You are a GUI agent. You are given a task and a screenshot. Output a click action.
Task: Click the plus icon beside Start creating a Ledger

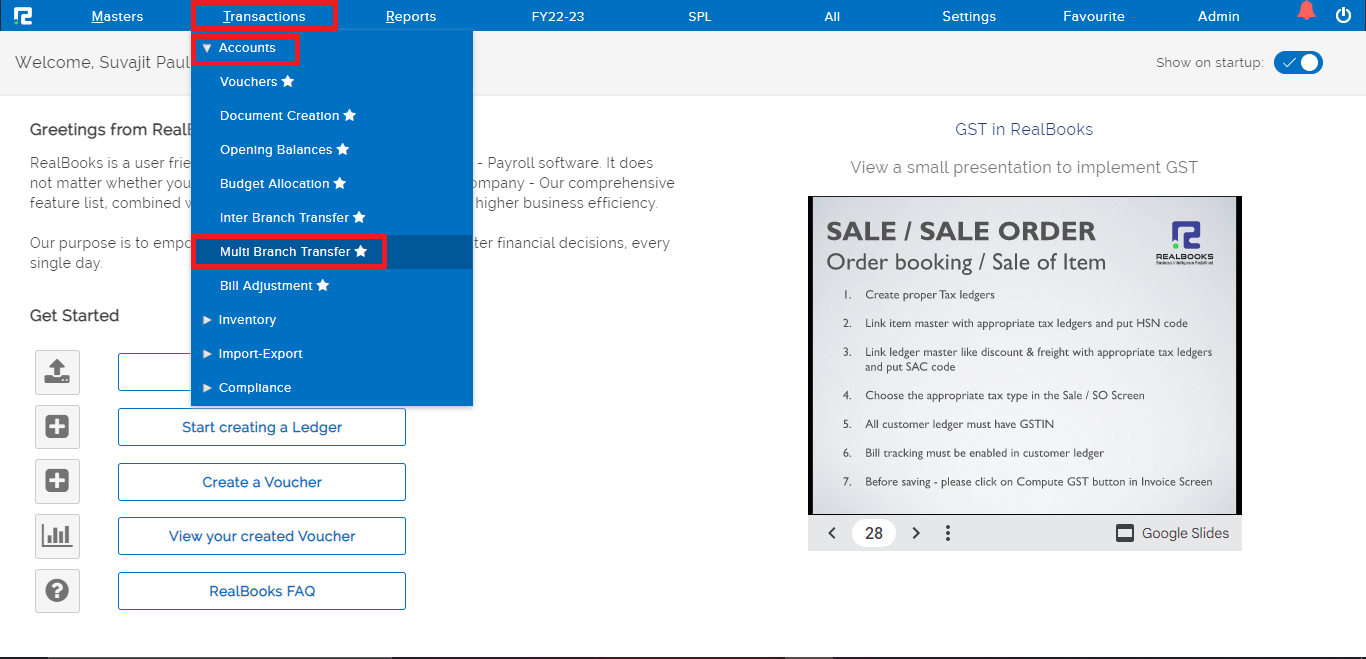click(57, 427)
